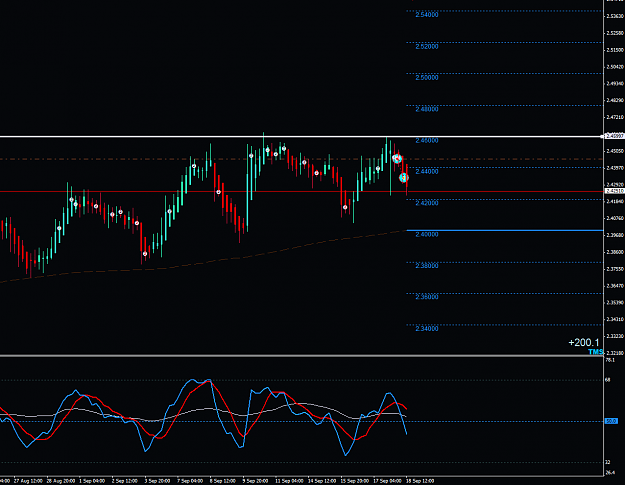Viewport: 625px width, 485px height.
Task: Click the 2.42000 price level label
Action: pyautogui.click(x=426, y=203)
